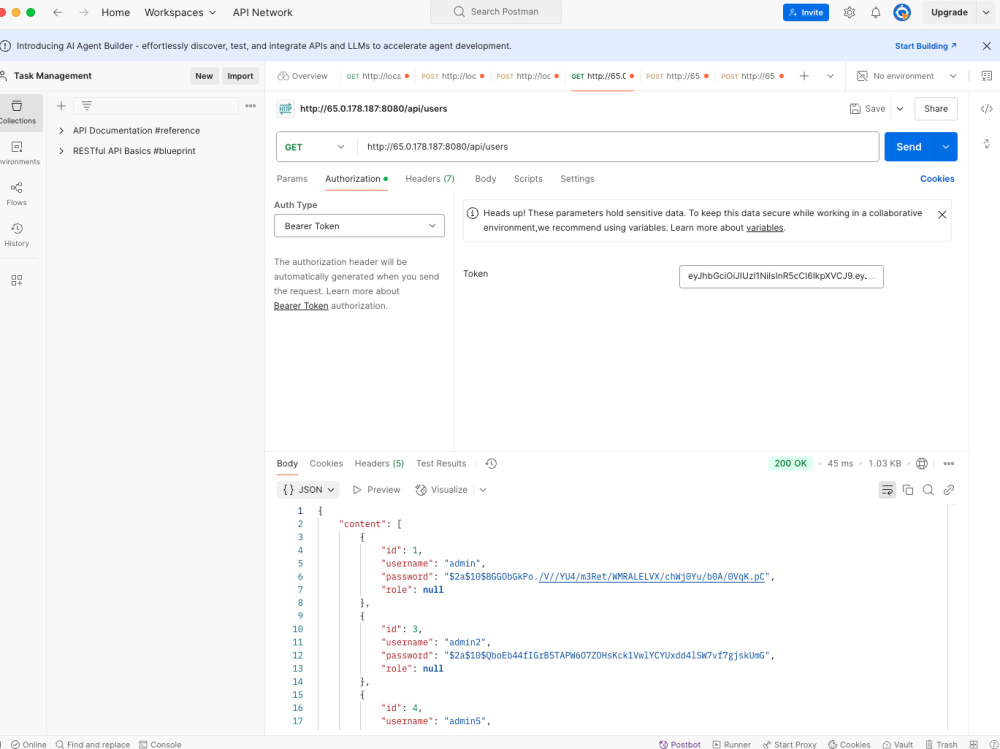Click the New button
The width and height of the screenshot is (1000, 749).
[x=204, y=76]
